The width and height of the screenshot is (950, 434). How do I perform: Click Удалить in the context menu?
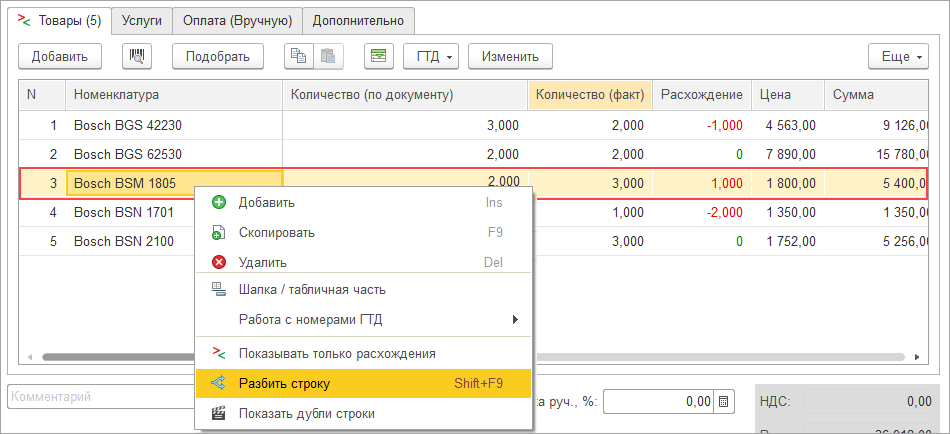point(262,262)
